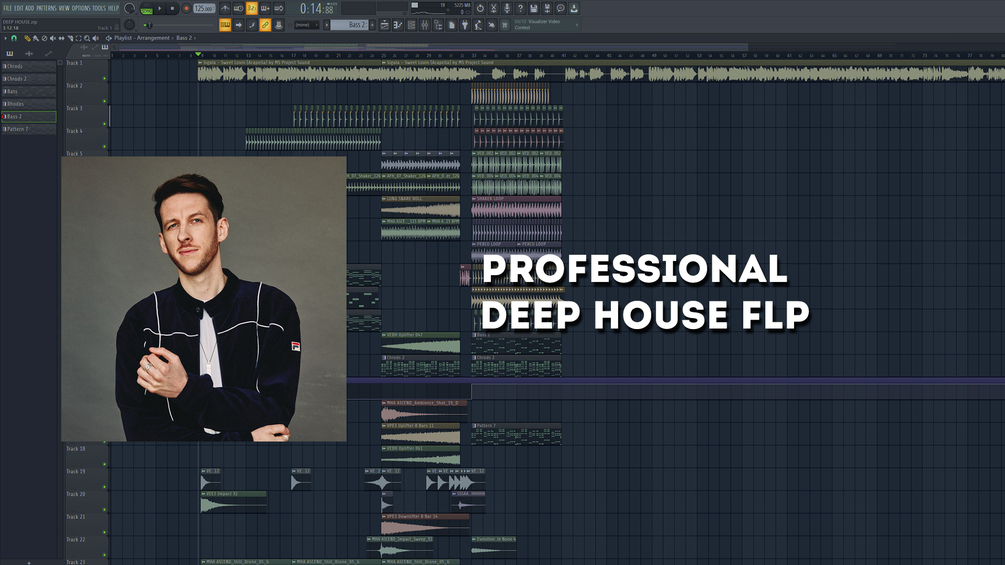Click the shopping cart icon

(x=504, y=25)
